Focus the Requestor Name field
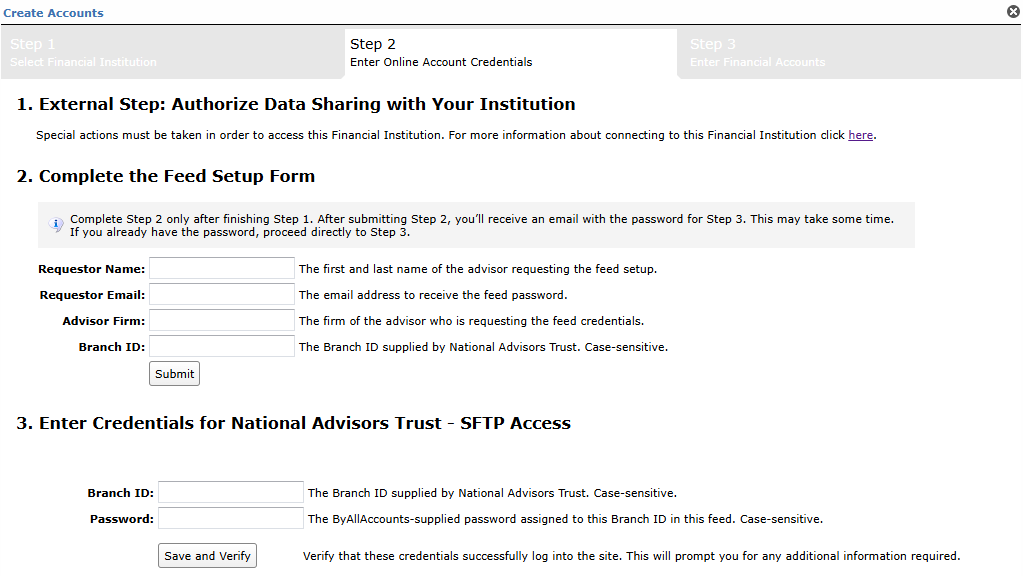This screenshot has height=576, width=1023. coord(222,268)
